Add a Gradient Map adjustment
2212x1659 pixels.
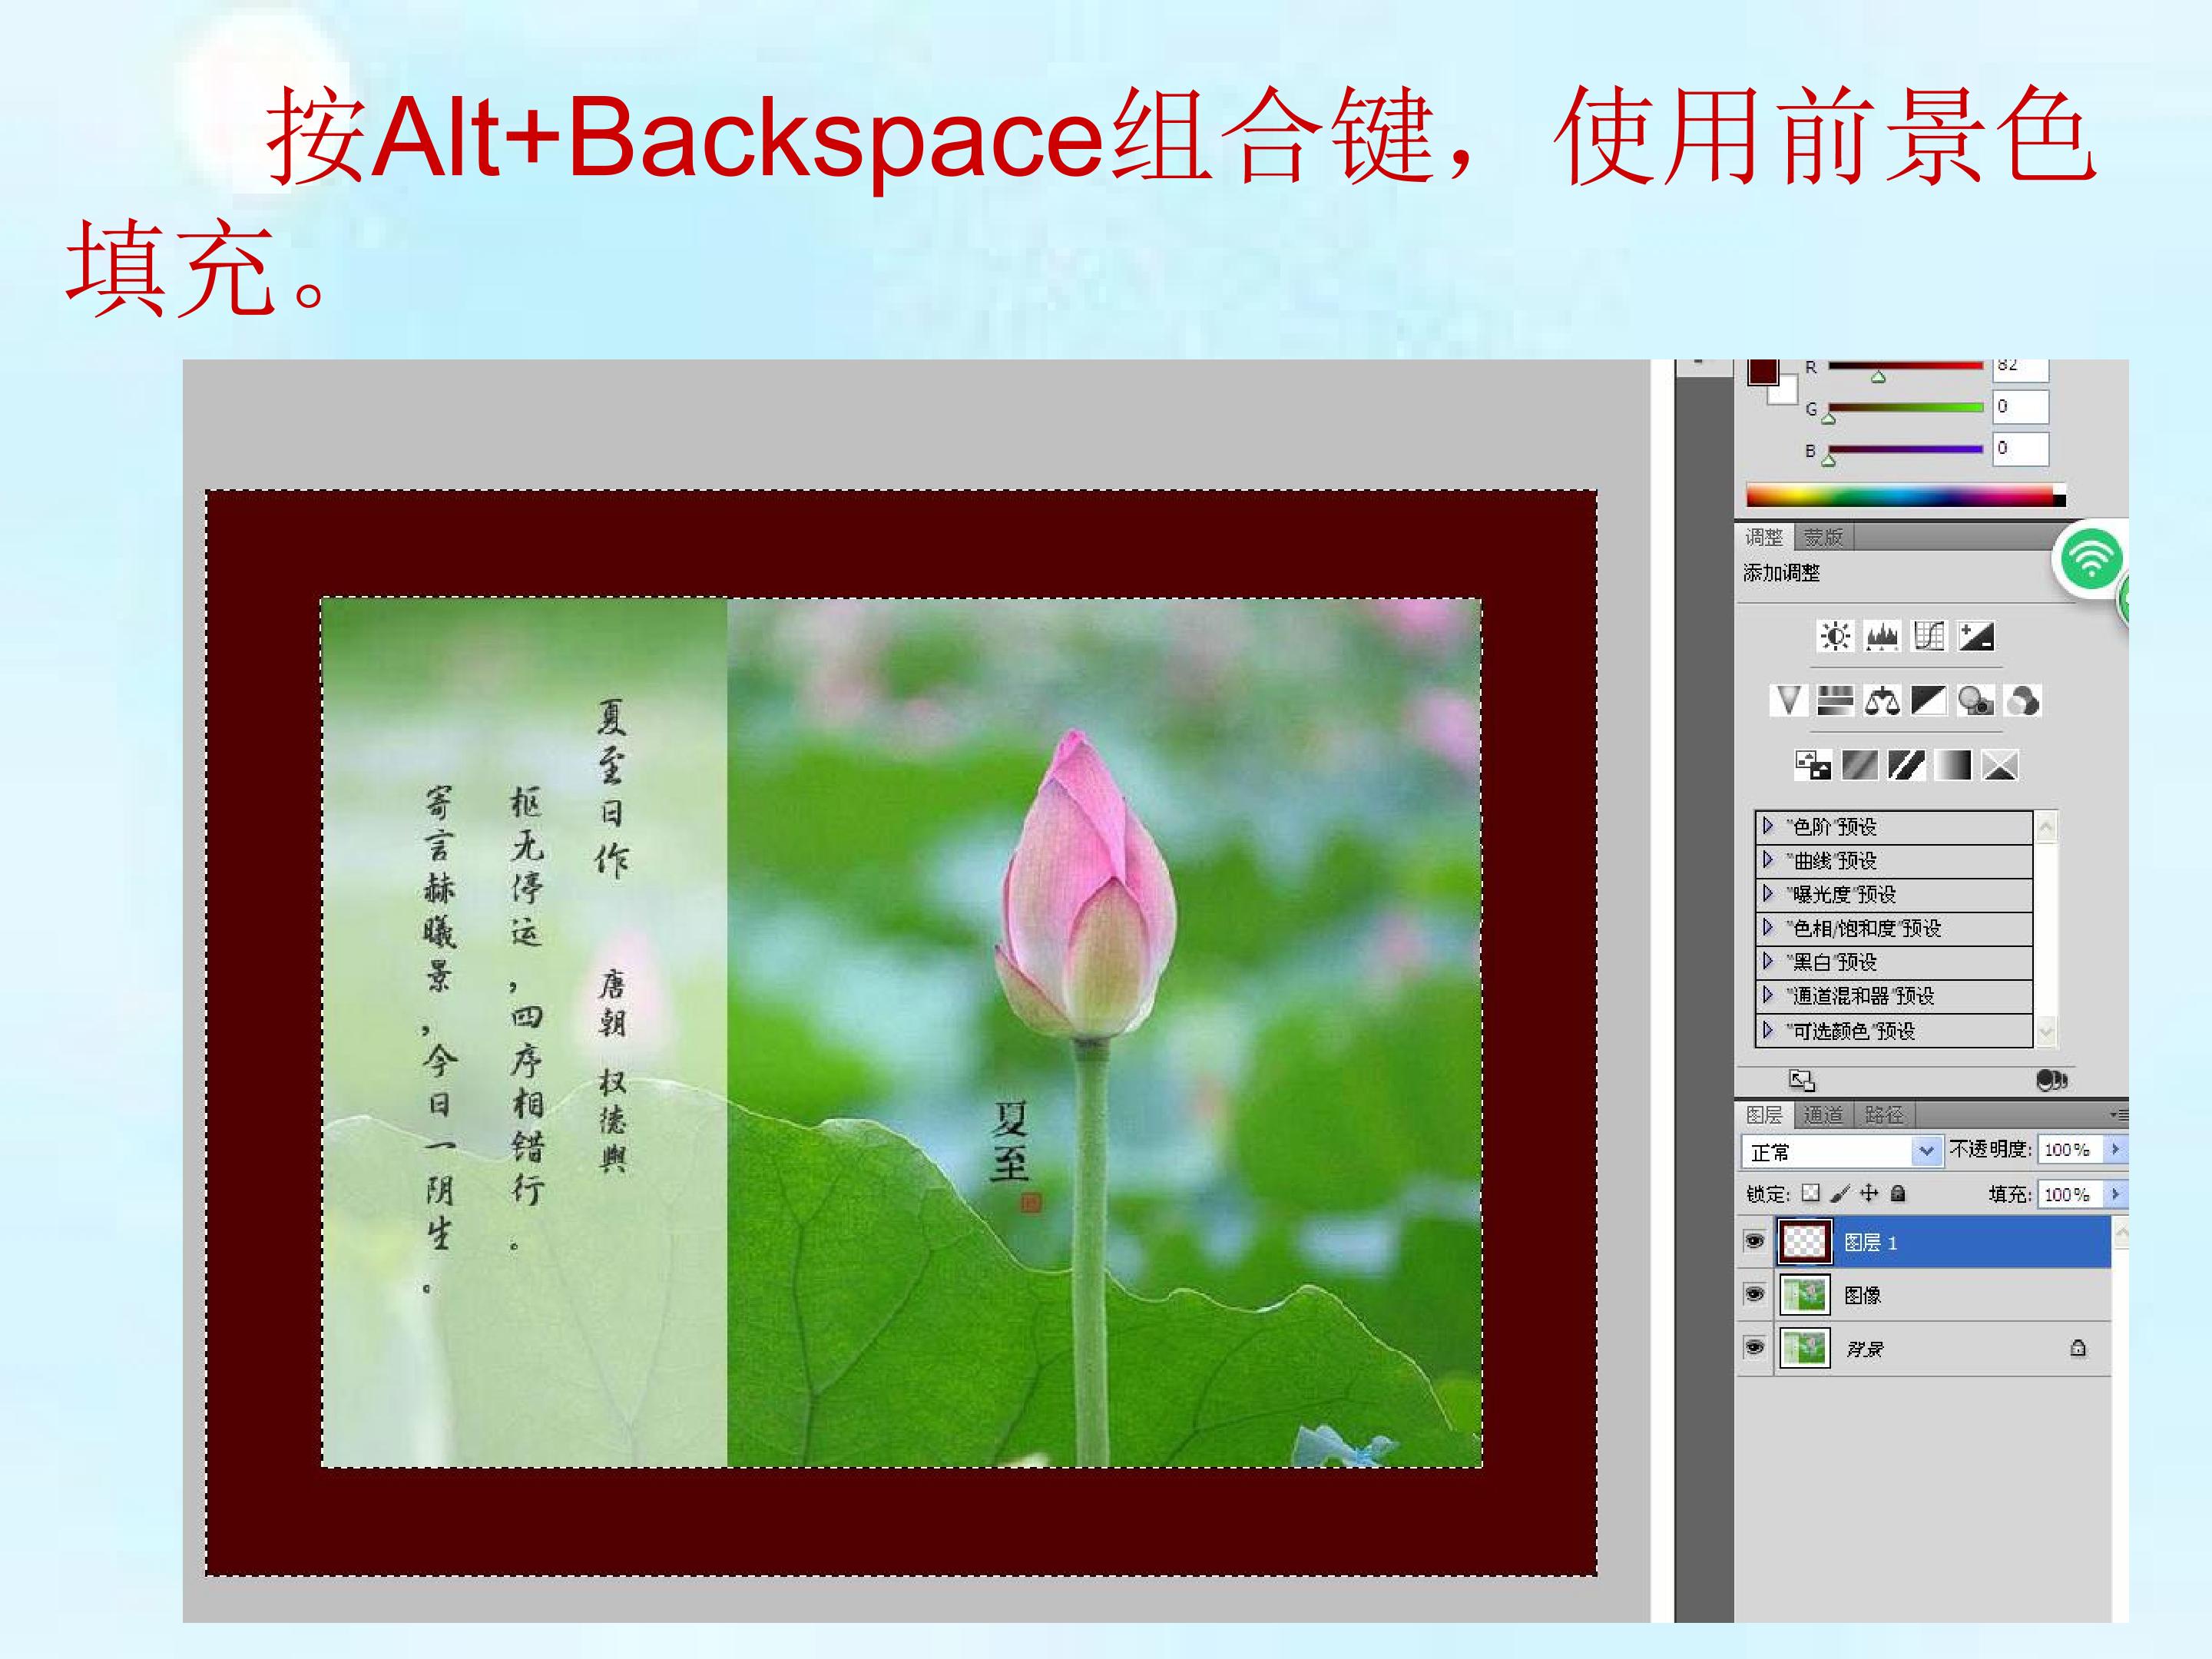[1953, 765]
